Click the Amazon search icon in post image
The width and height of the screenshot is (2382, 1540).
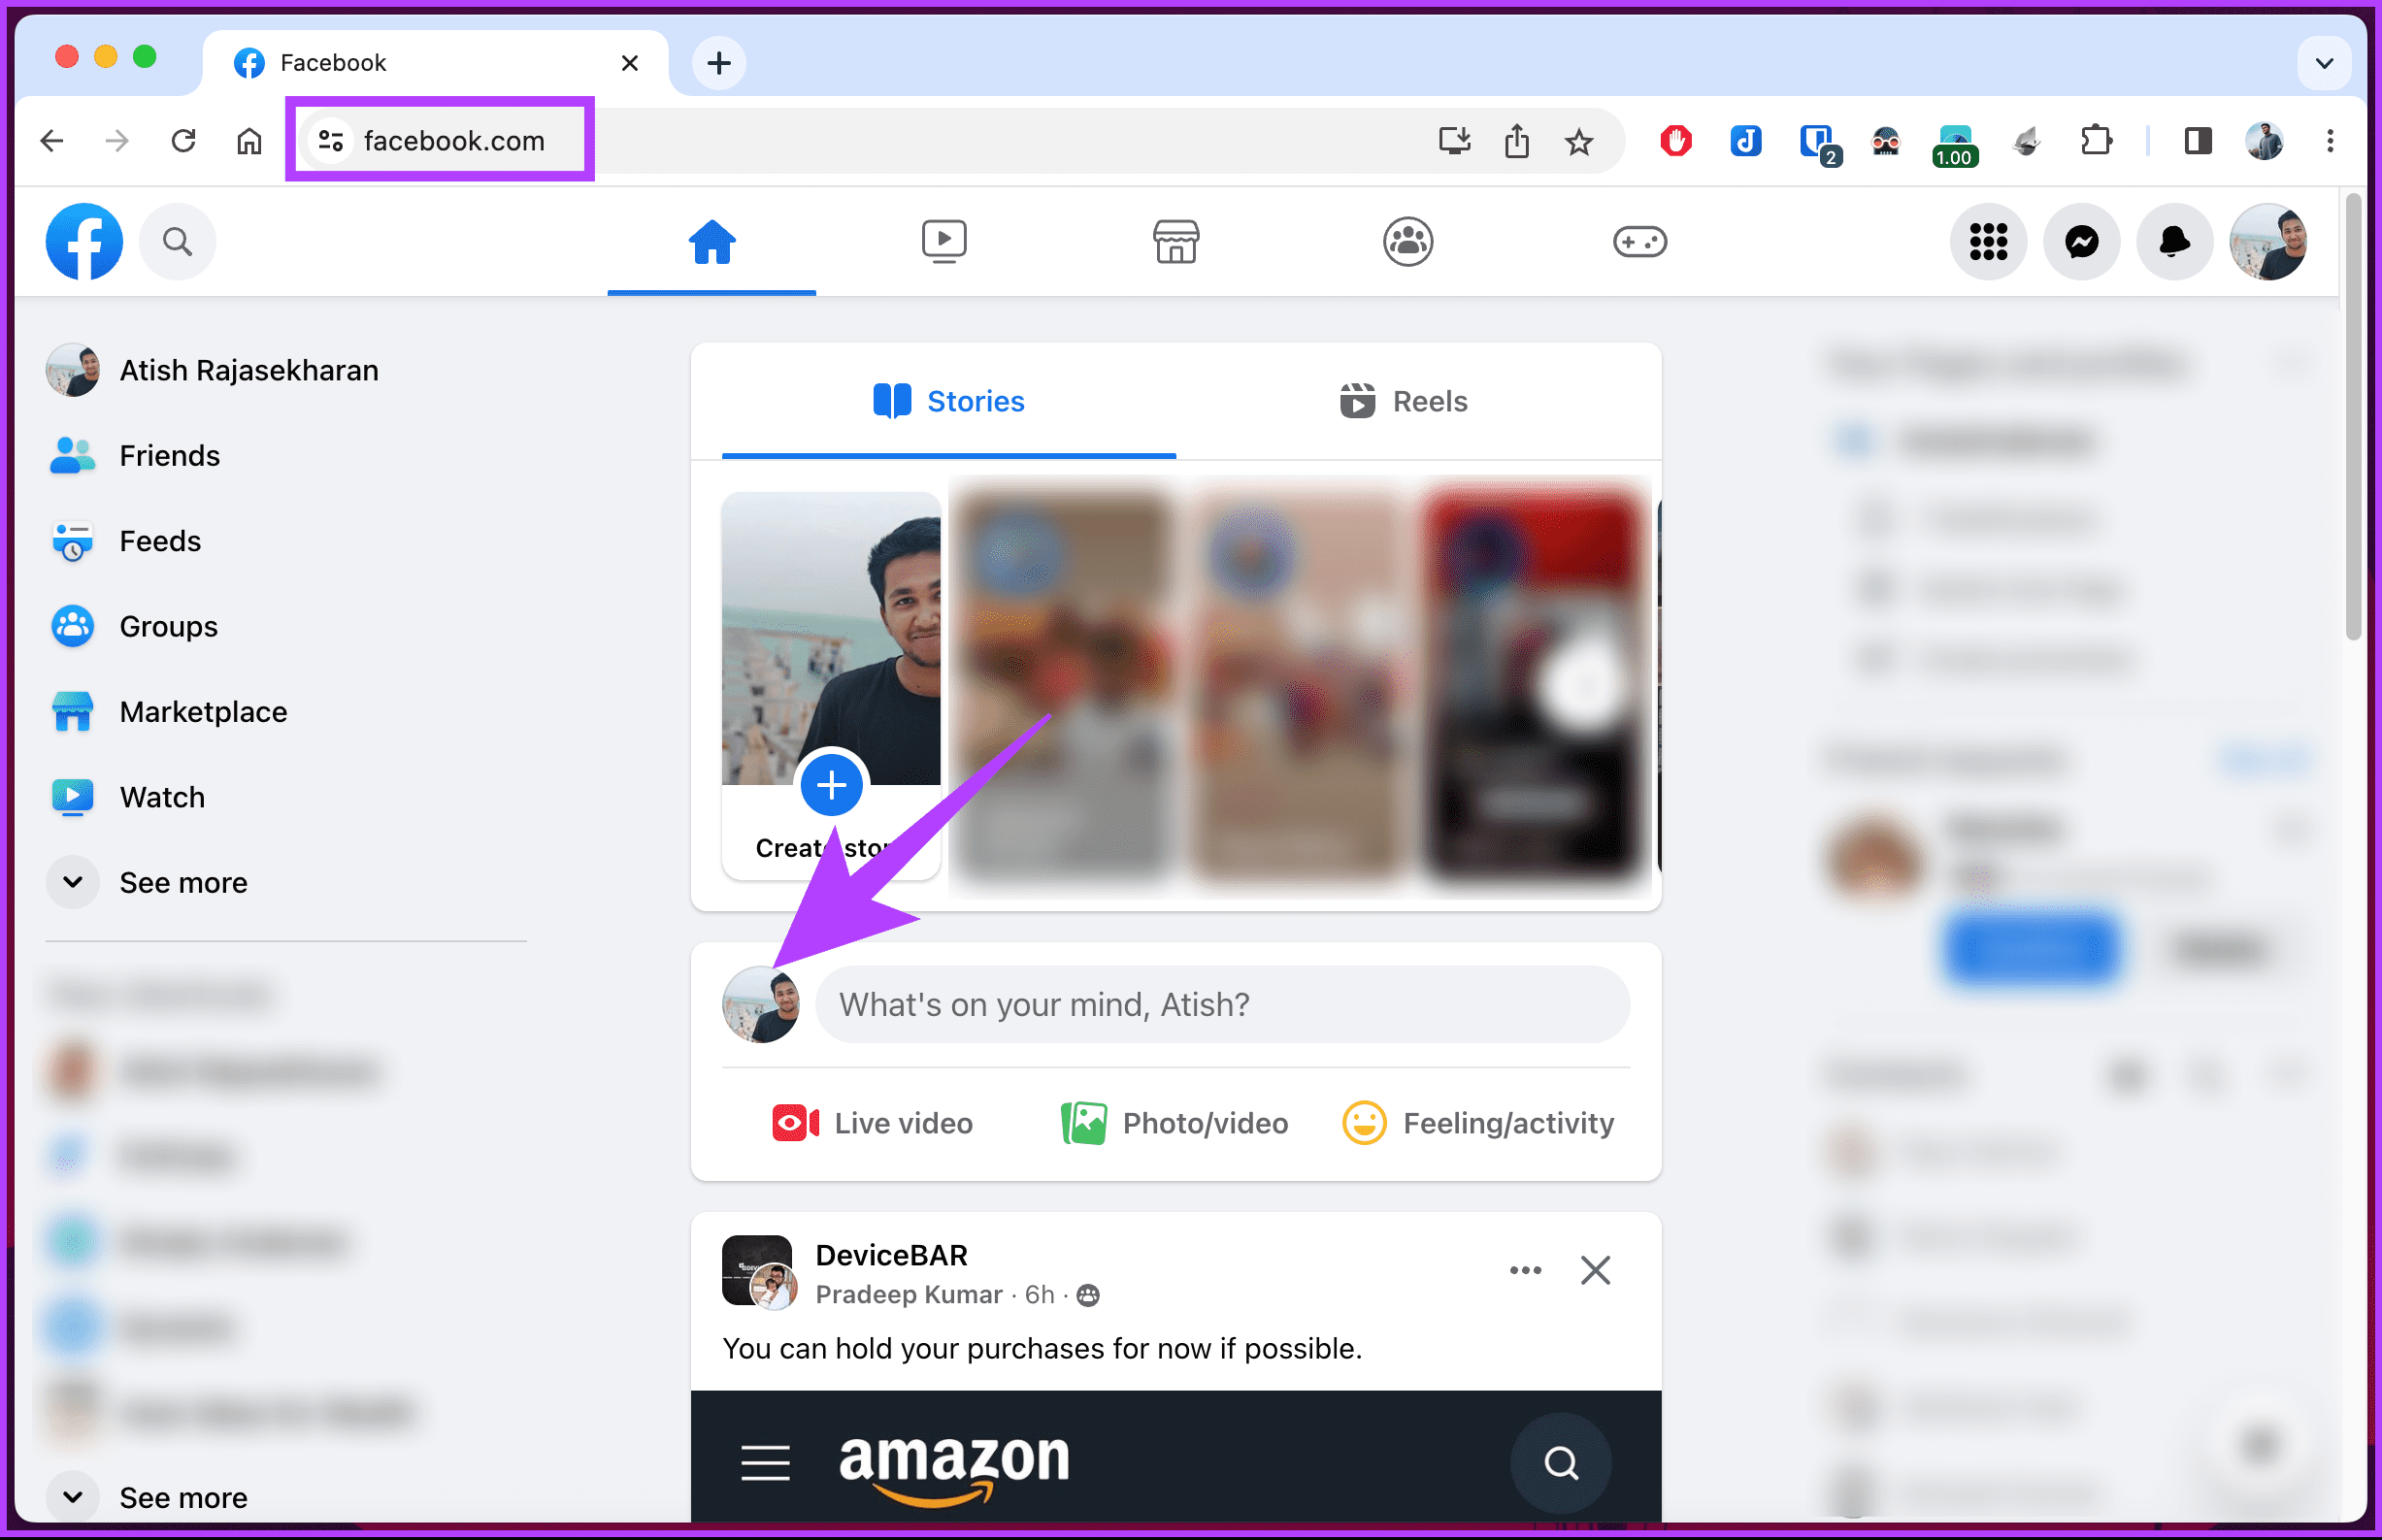(1560, 1463)
